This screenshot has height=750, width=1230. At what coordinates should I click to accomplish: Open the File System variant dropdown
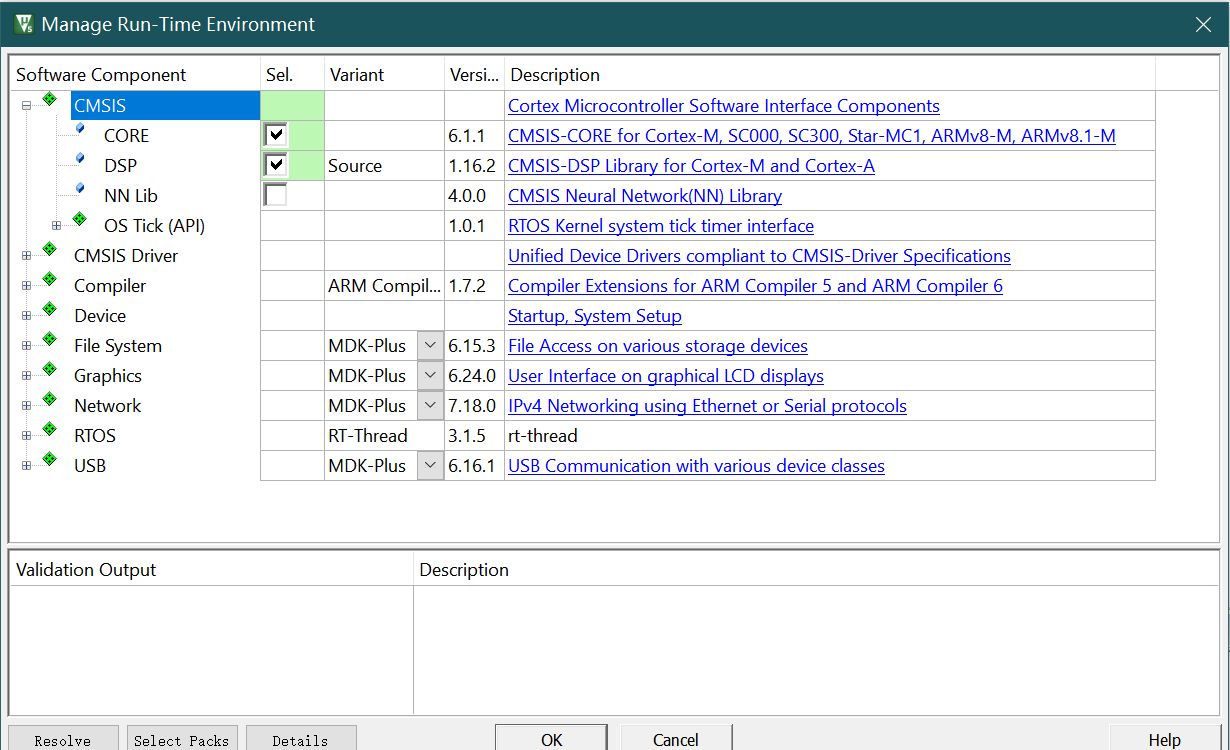pos(430,346)
